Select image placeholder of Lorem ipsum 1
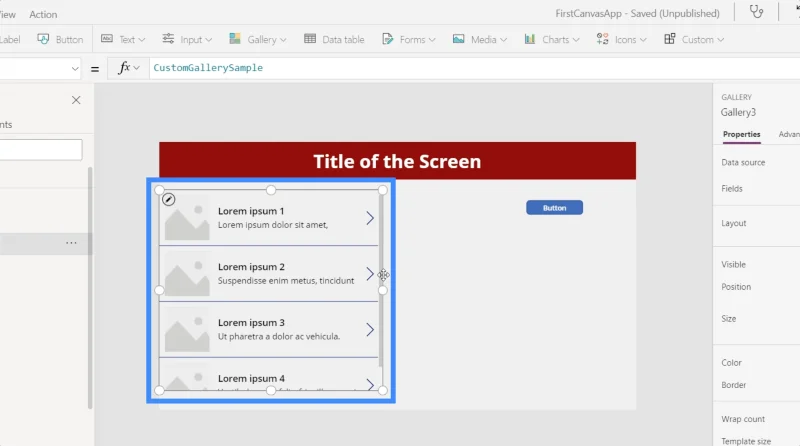The height and width of the screenshot is (446, 800). coord(187,218)
